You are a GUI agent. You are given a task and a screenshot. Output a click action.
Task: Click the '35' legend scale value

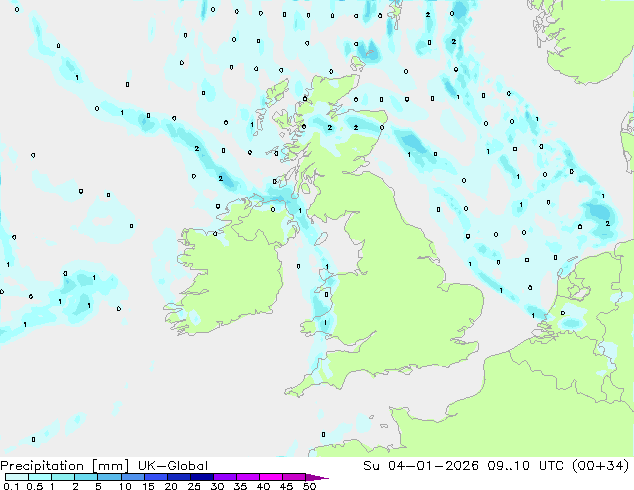click(240, 486)
